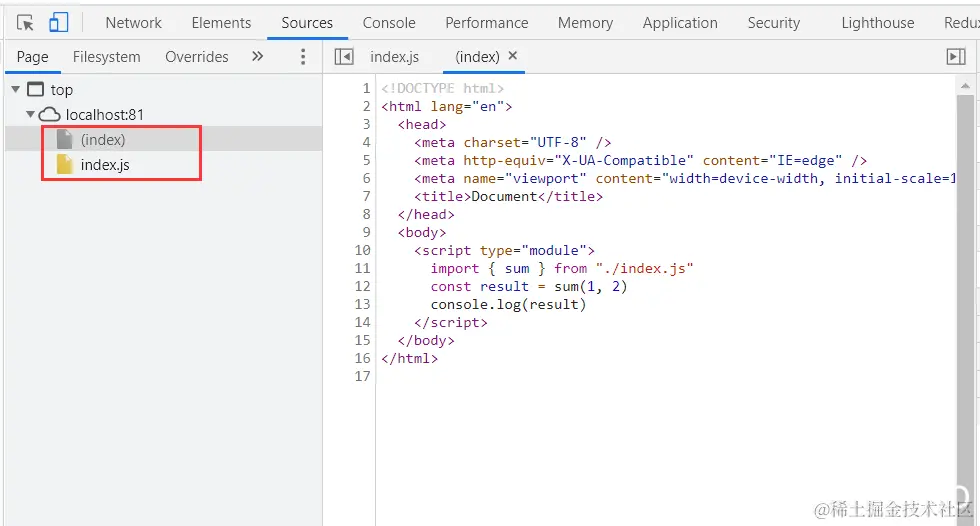Toggle the debugger sidebar pane icon
This screenshot has width=980, height=526.
tap(956, 57)
